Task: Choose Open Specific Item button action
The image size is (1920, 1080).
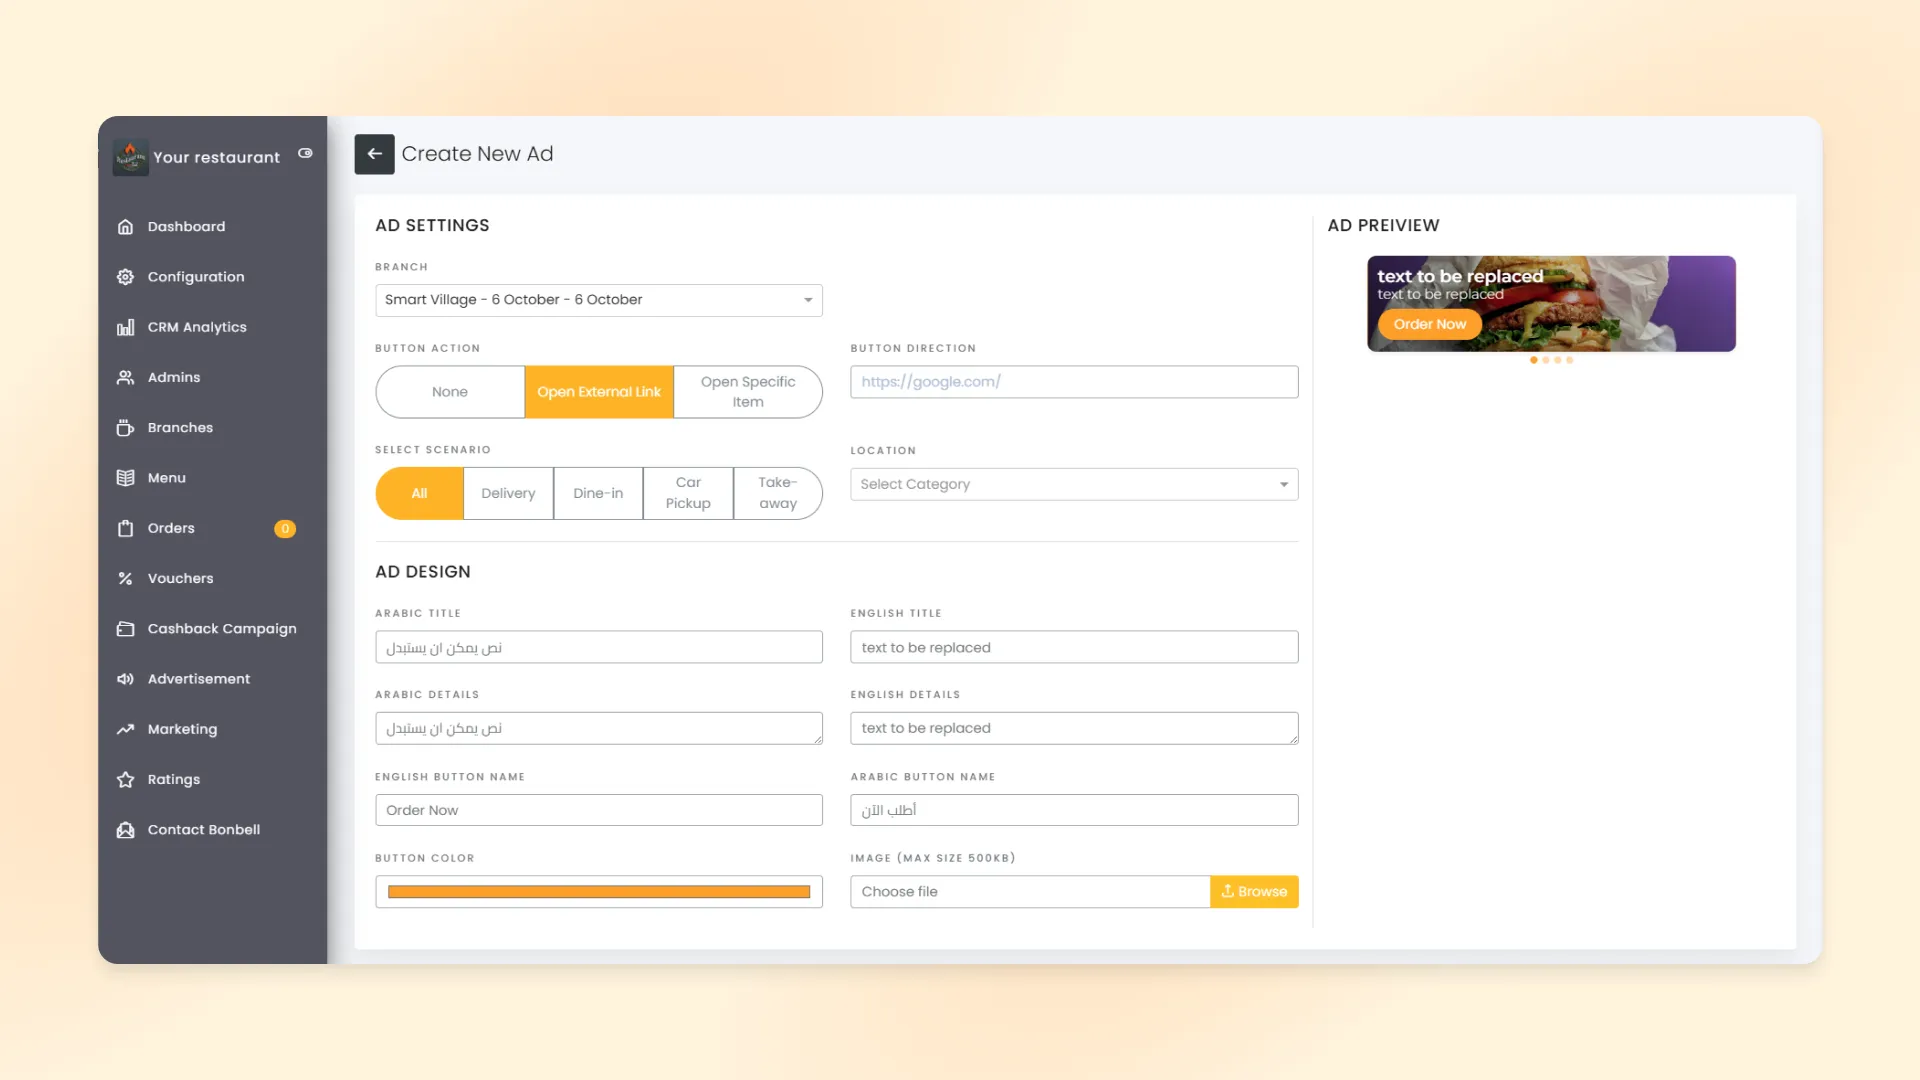Action: coord(748,392)
